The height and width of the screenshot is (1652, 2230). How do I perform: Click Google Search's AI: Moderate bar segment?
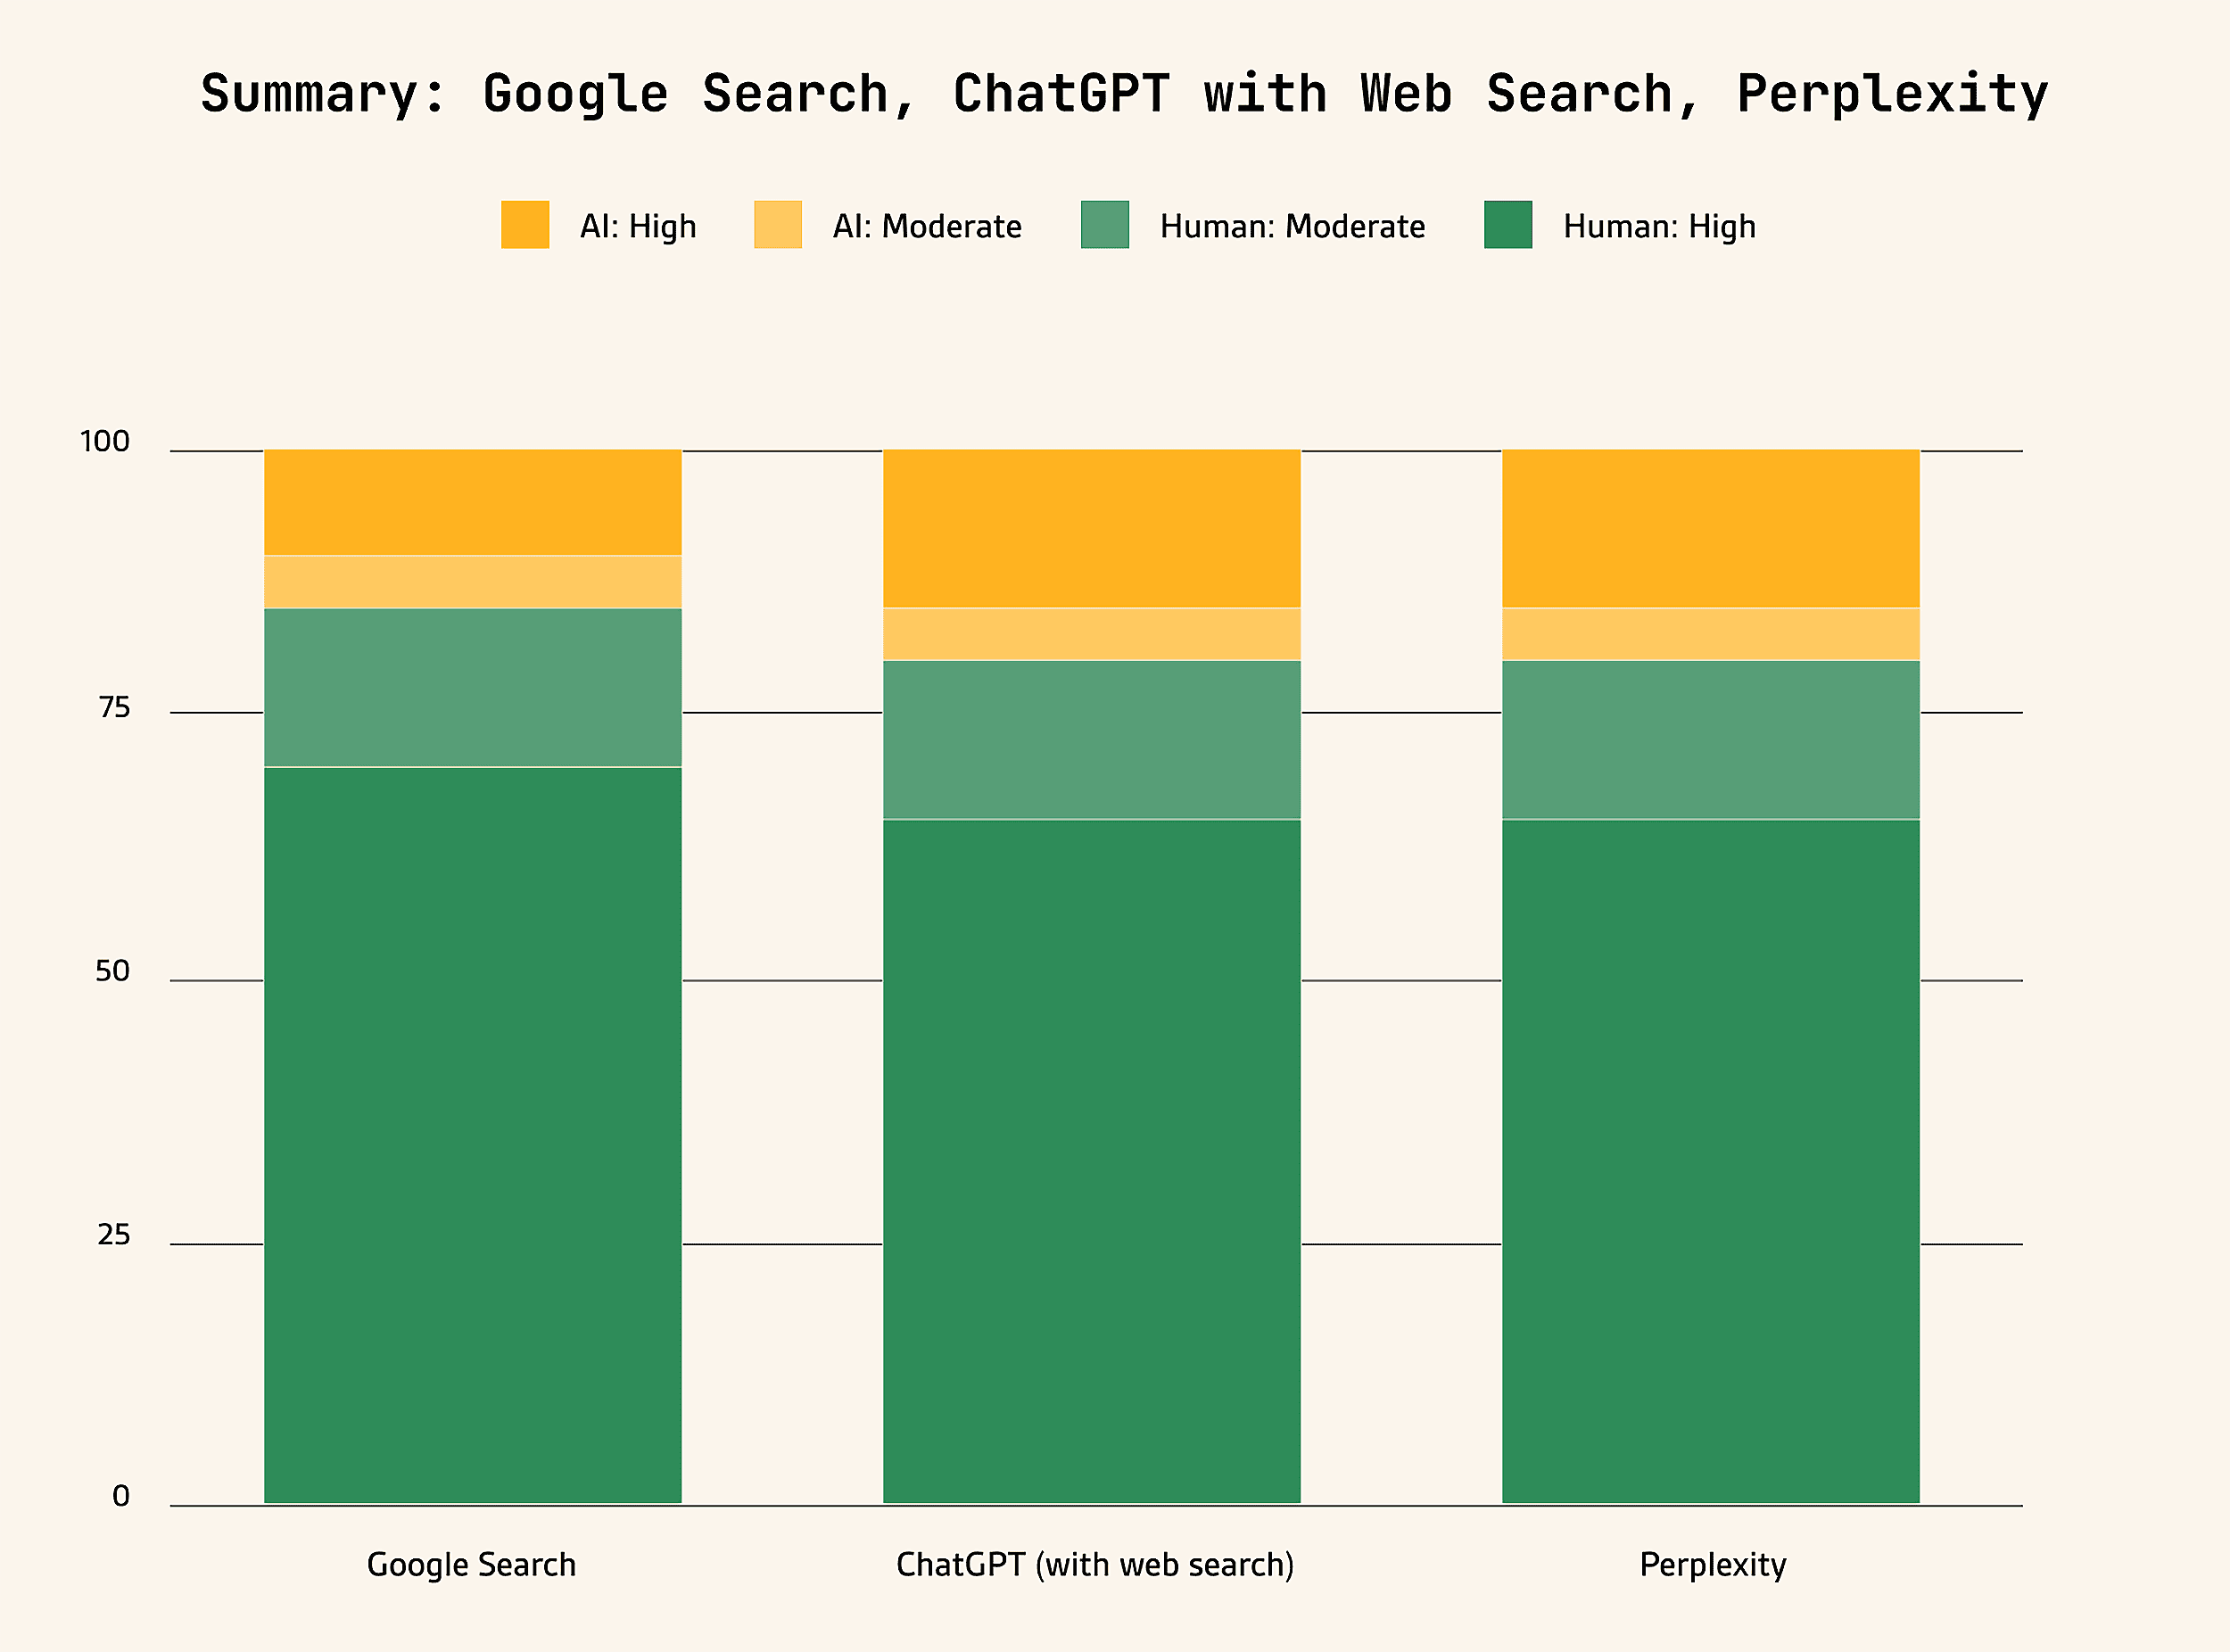(473, 582)
